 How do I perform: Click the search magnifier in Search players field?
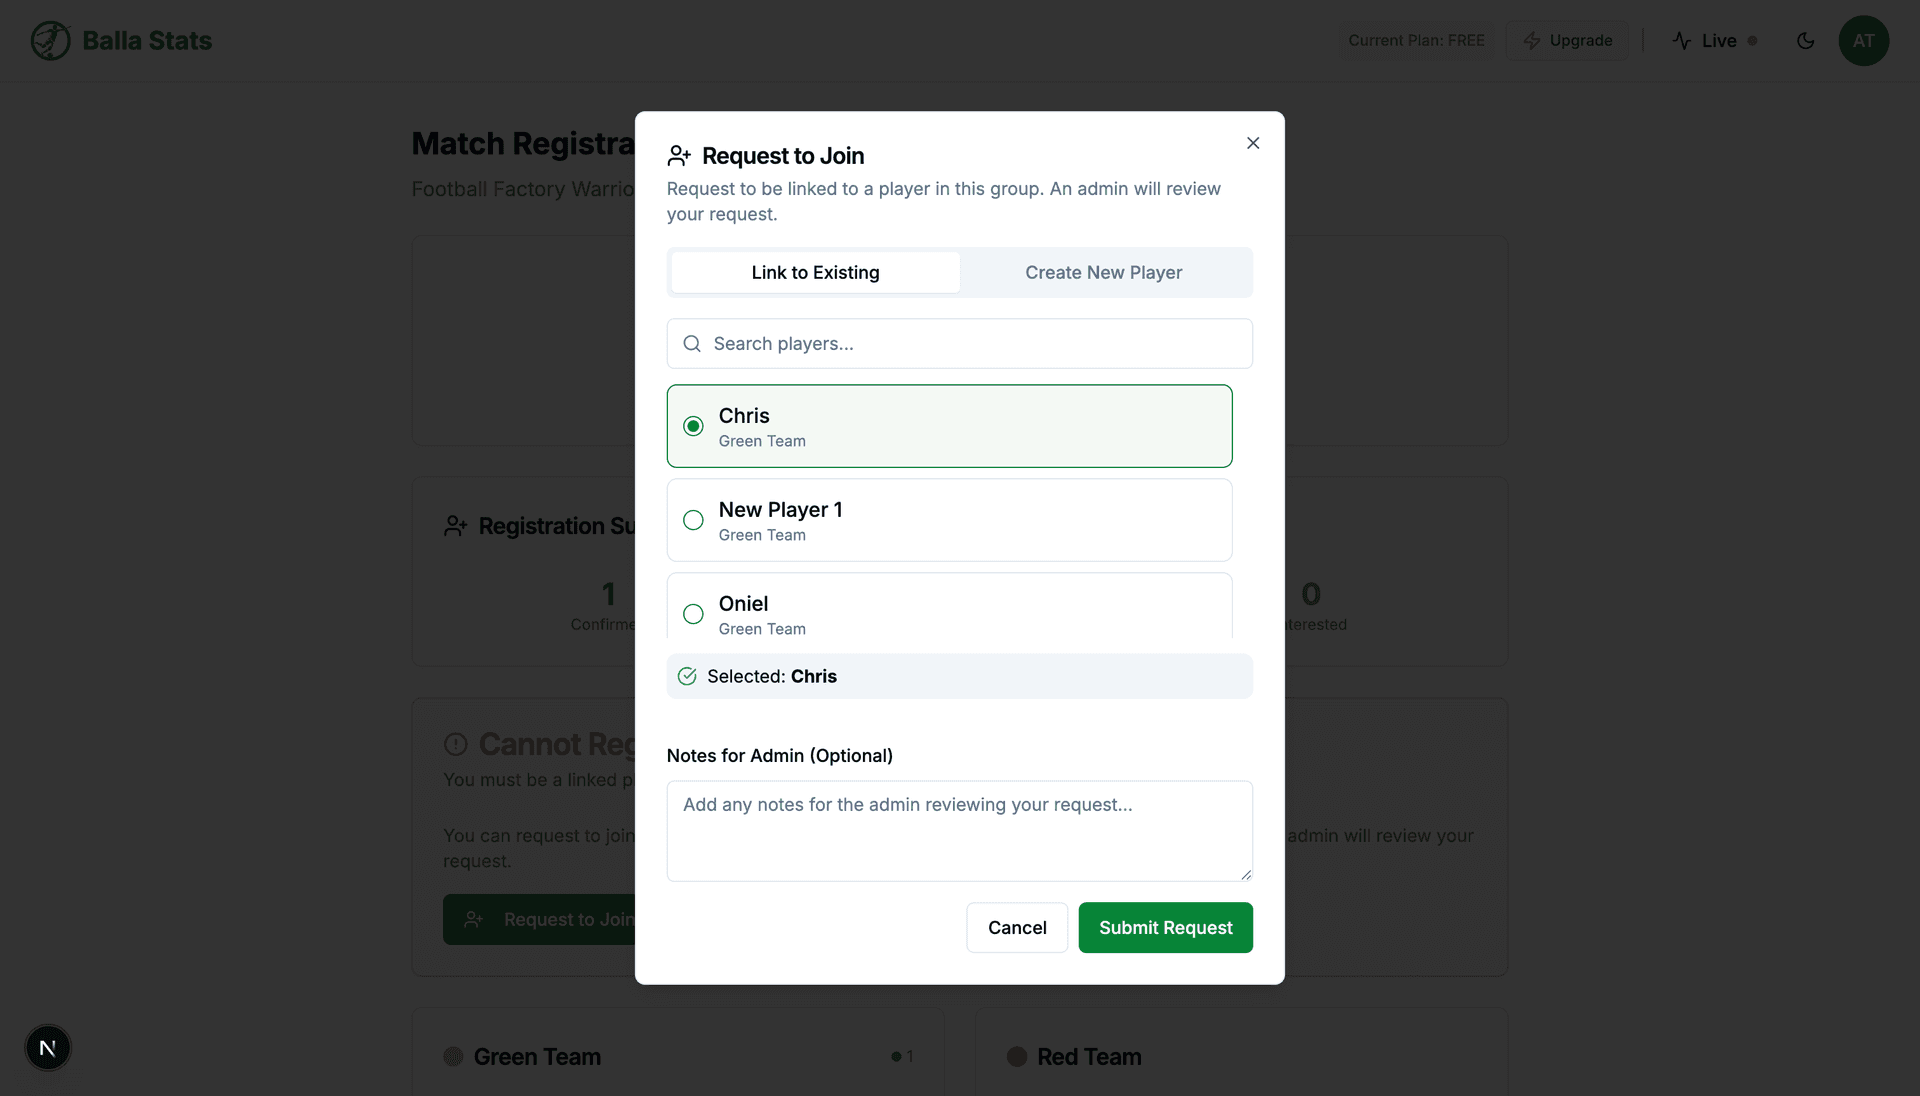click(692, 343)
